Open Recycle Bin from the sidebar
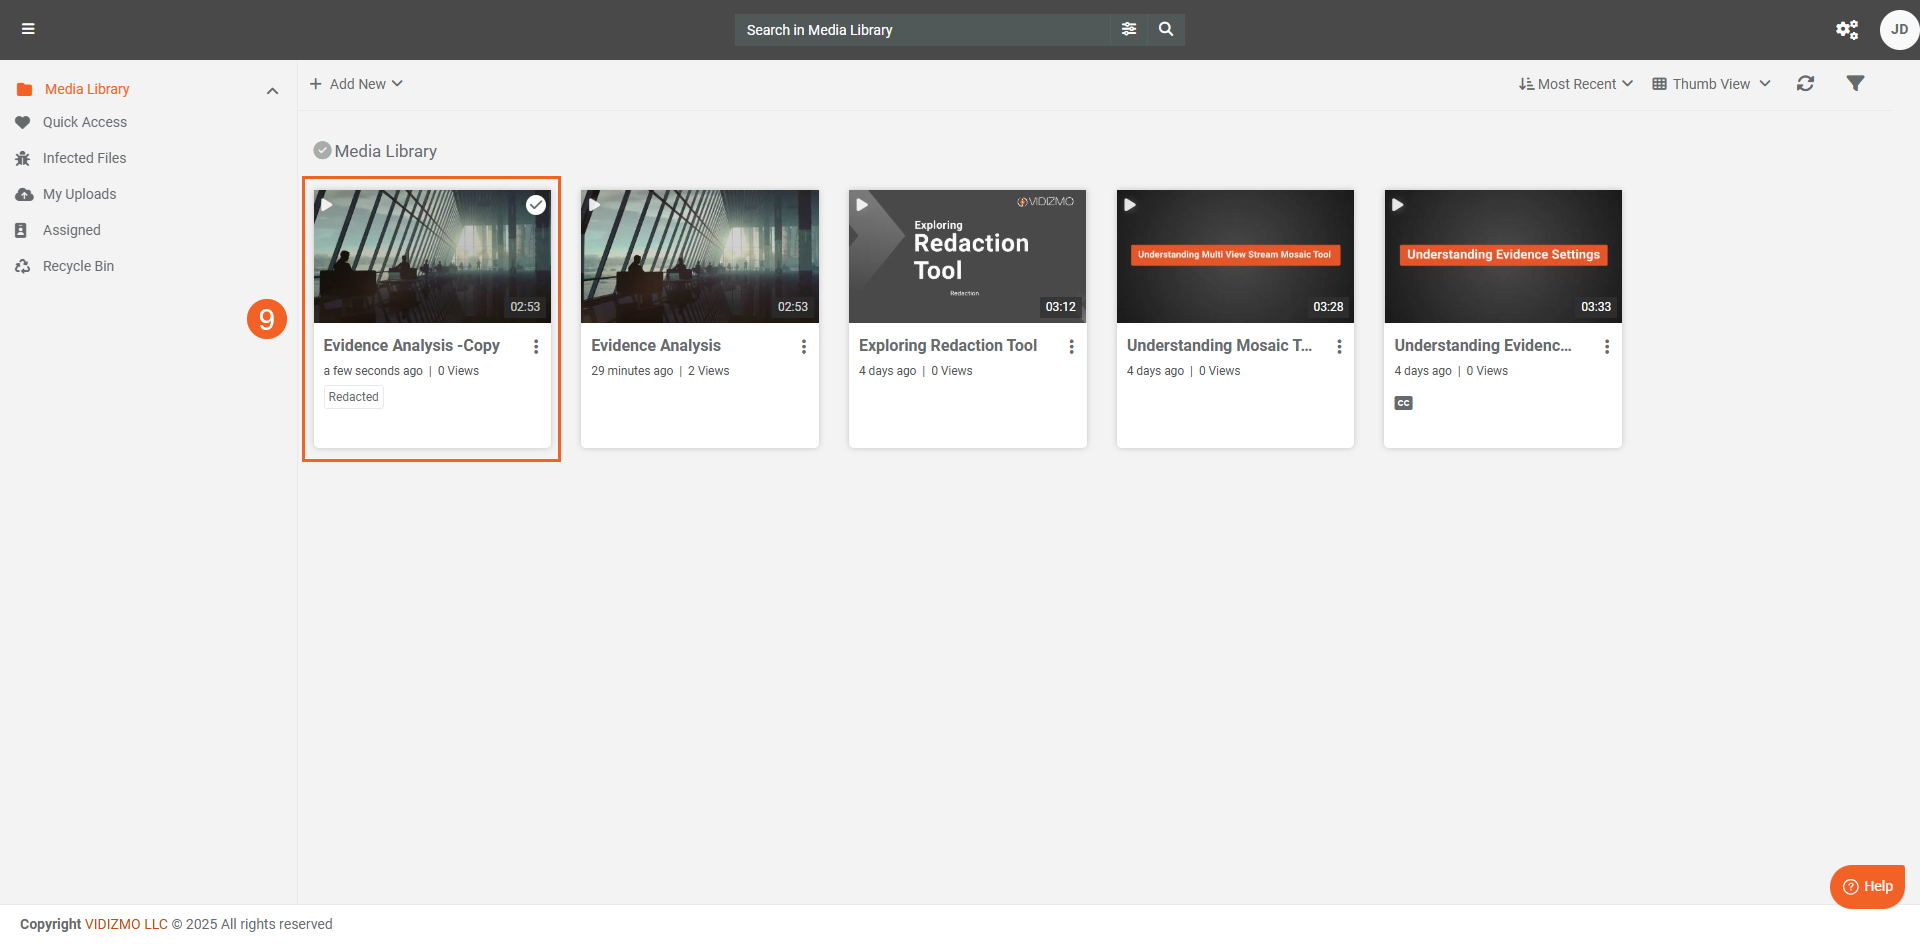 (x=78, y=266)
